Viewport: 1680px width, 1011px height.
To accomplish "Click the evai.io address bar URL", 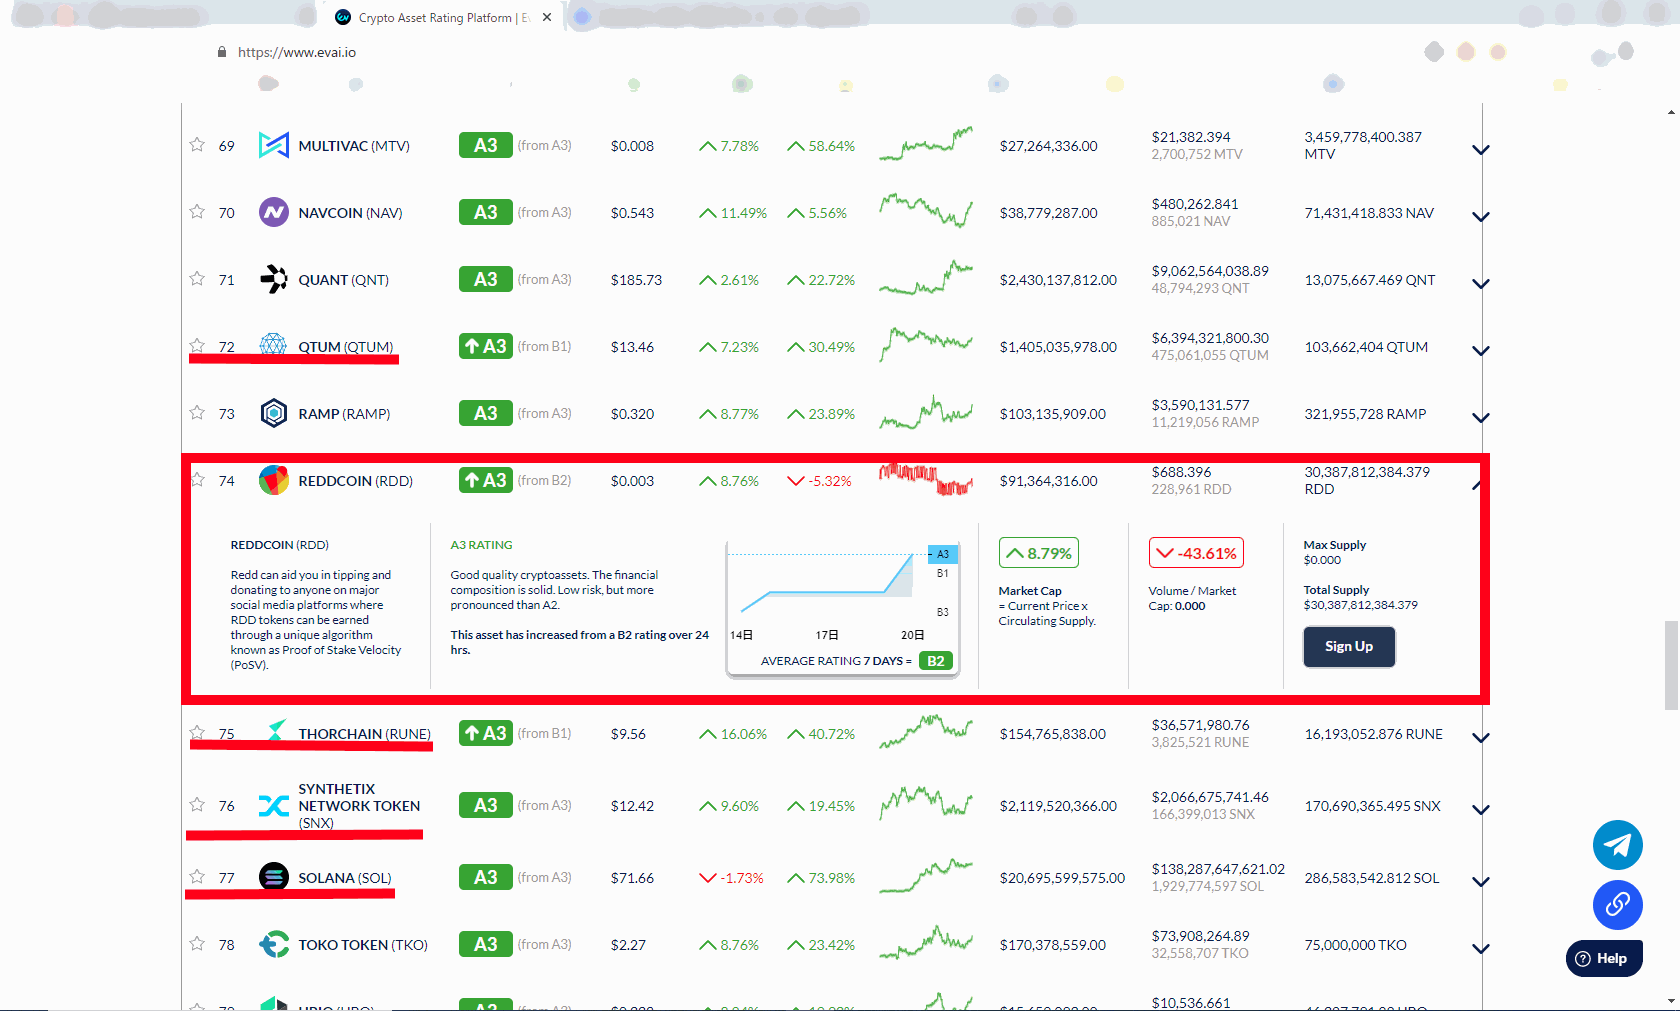I will 297,52.
